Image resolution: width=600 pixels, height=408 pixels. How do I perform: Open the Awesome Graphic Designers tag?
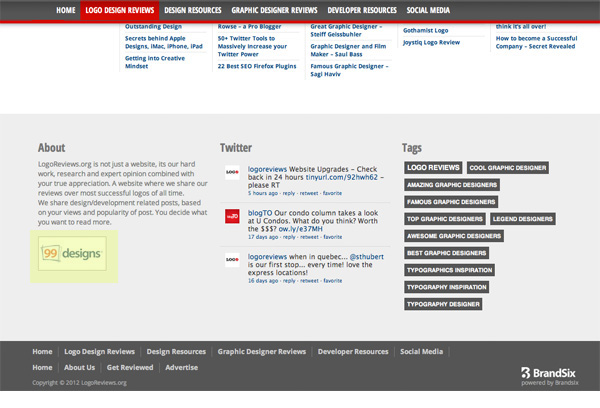coord(454,236)
